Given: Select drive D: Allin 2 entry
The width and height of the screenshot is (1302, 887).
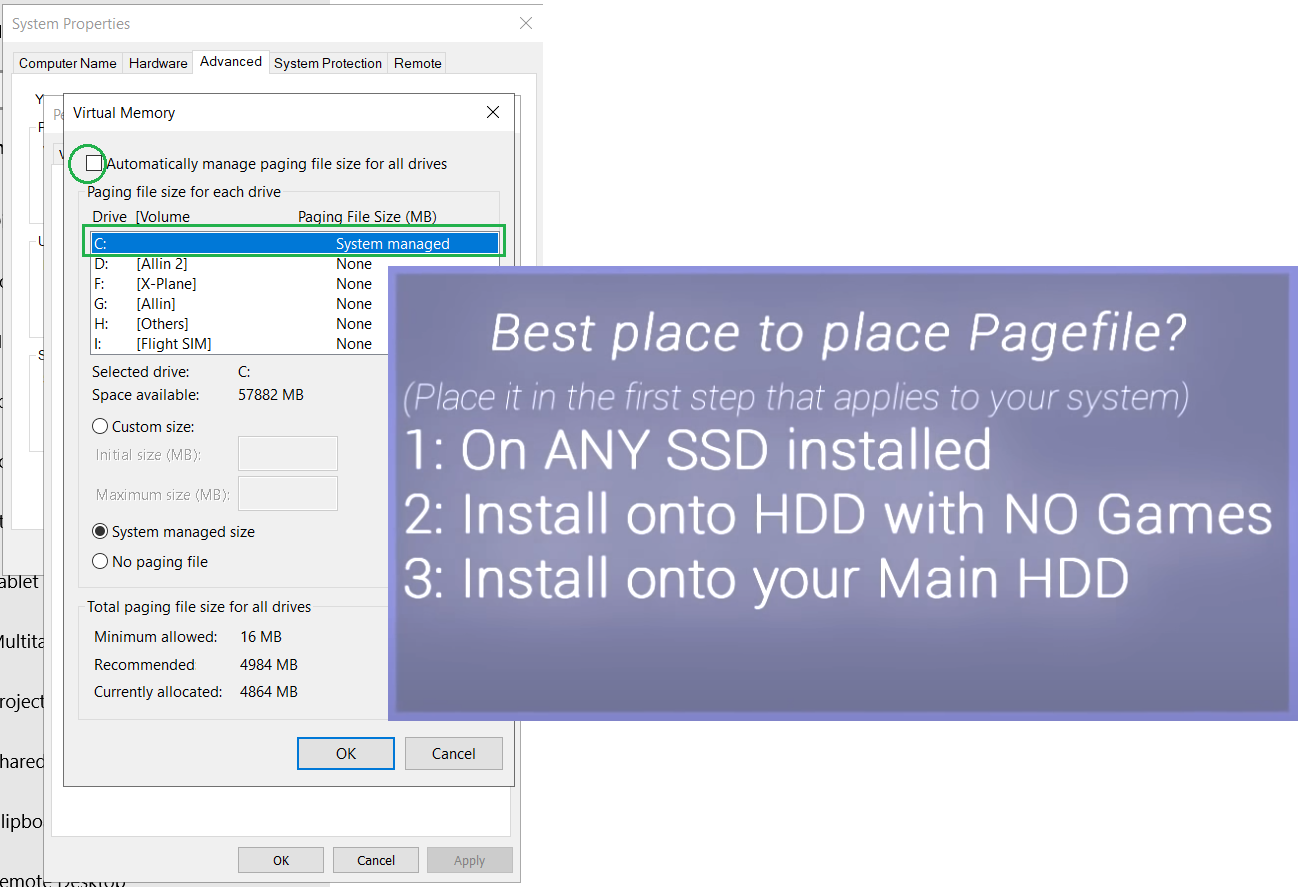Looking at the screenshot, I should point(234,264).
